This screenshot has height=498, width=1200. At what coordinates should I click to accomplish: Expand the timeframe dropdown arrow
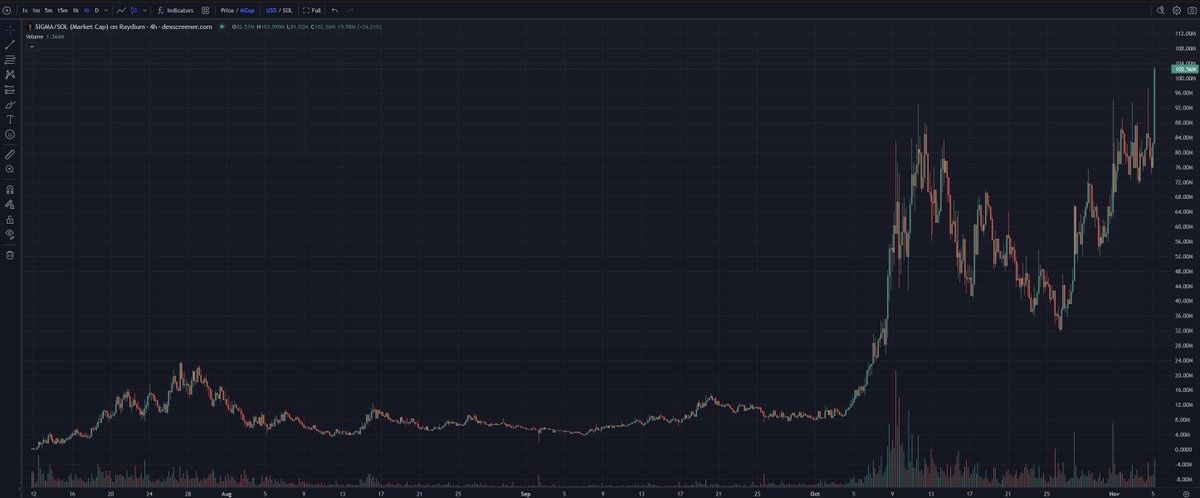pos(106,10)
